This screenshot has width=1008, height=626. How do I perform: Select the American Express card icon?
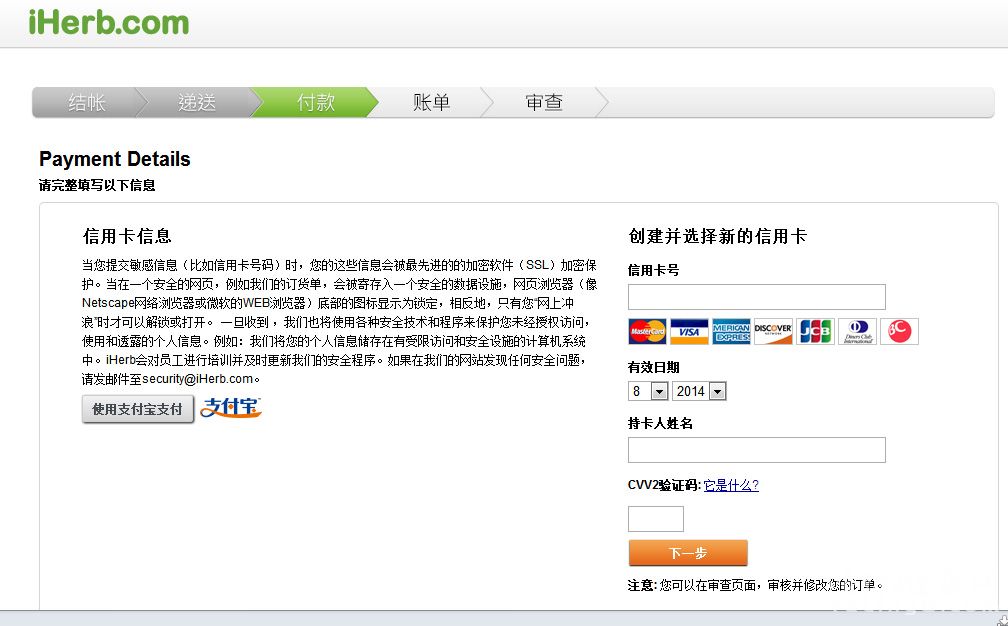[731, 332]
